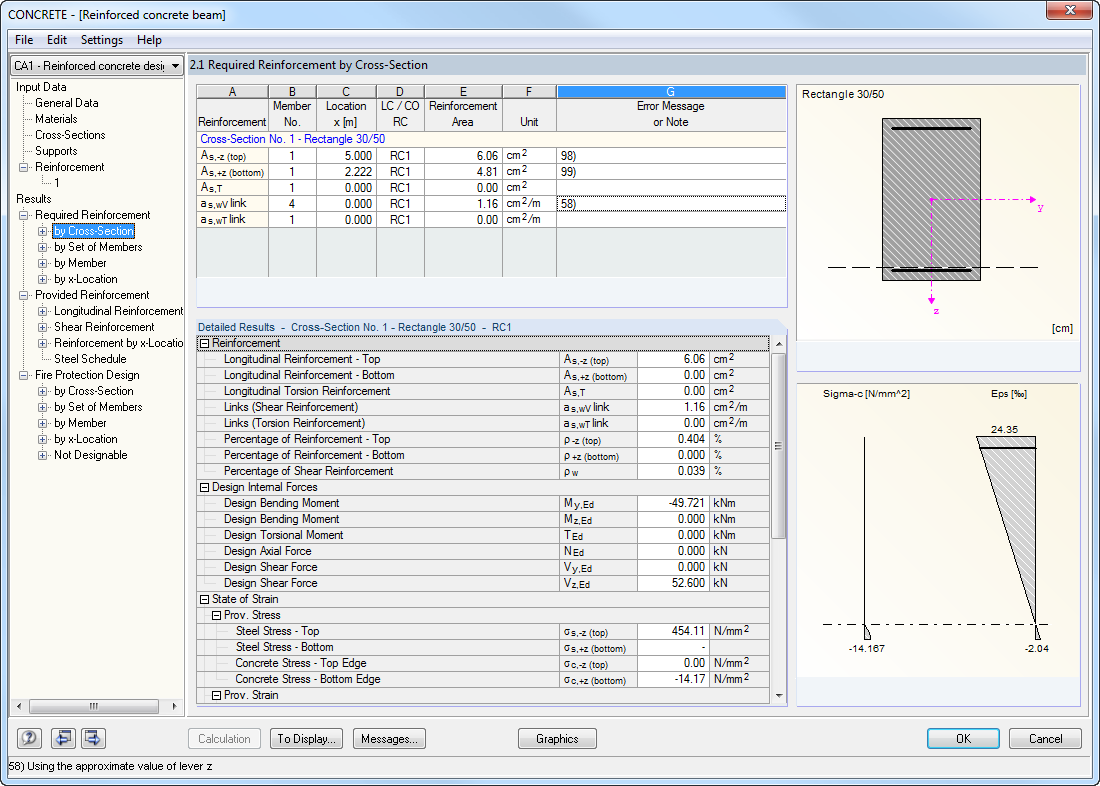Screen dimensions: 1100x786
Task: Select Cross-Sections in the tree
Action: pyautogui.click(x=70, y=135)
